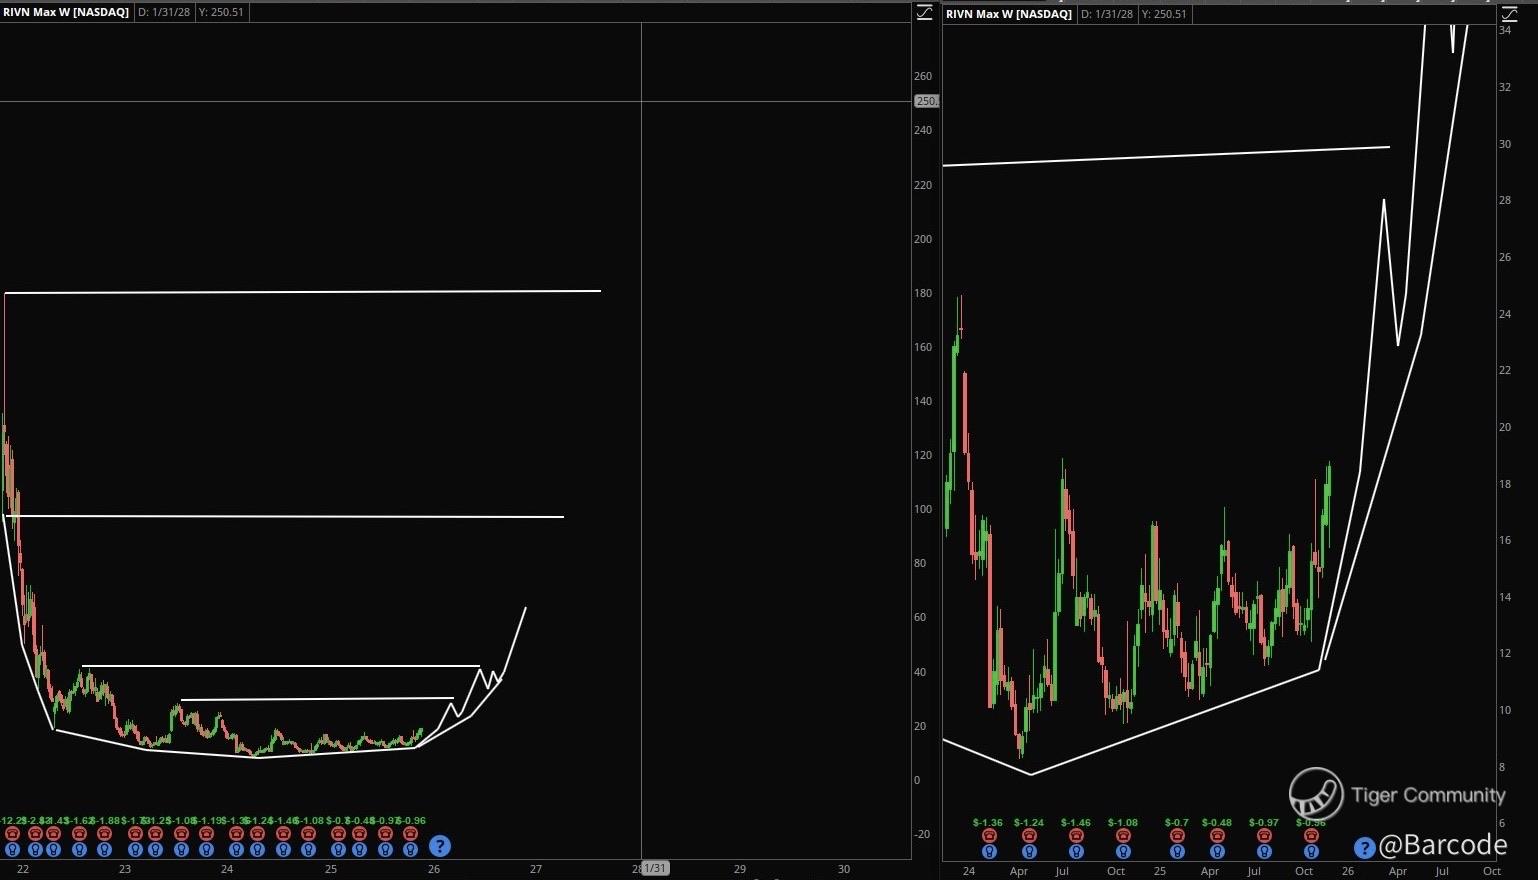Click right chart lightbulb icon below $-1.46
This screenshot has height=880, width=1538.
pyautogui.click(x=1076, y=852)
